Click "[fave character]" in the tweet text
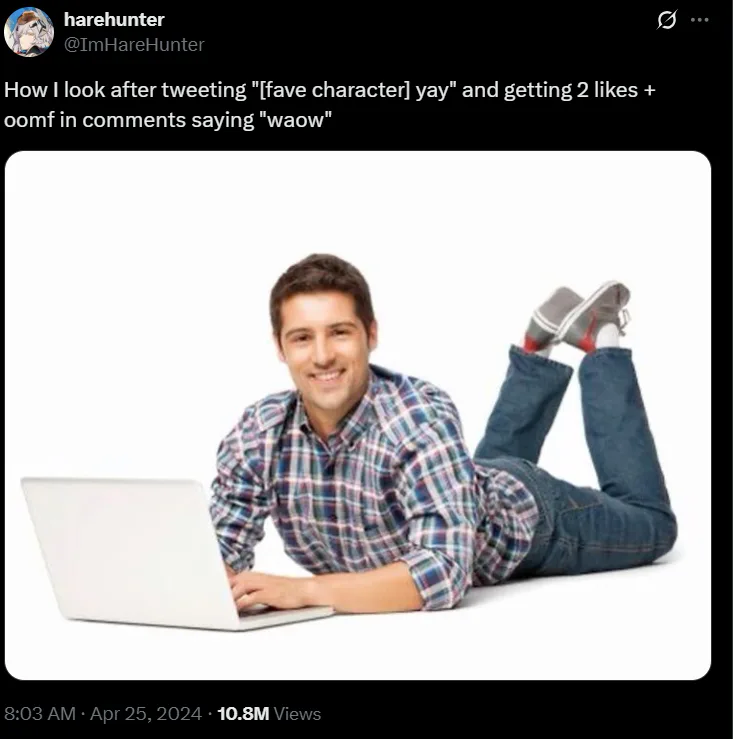The height and width of the screenshot is (739, 733). (x=334, y=90)
